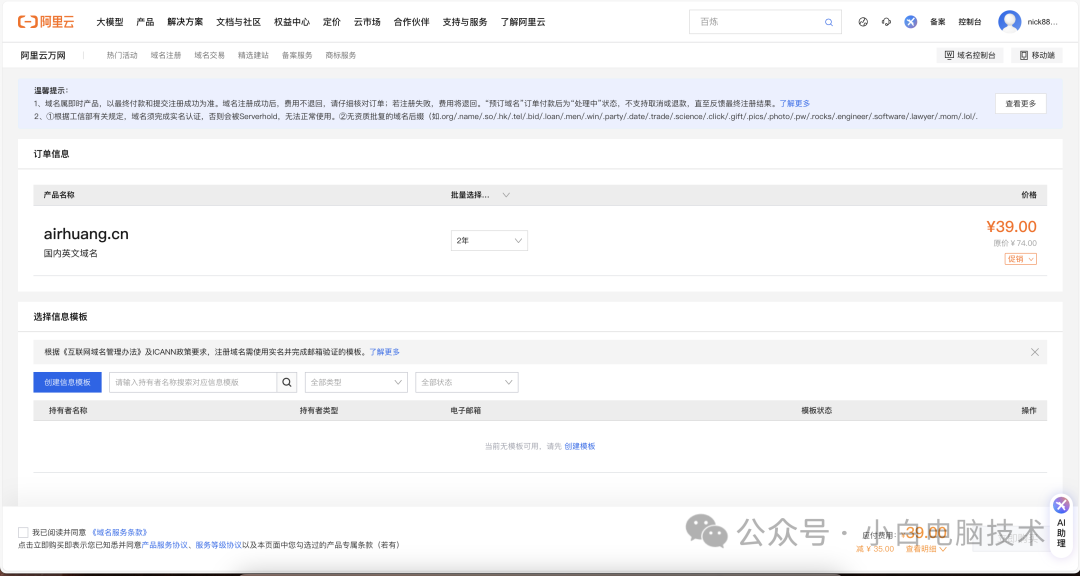Open the 大模型 menu

tap(110, 22)
